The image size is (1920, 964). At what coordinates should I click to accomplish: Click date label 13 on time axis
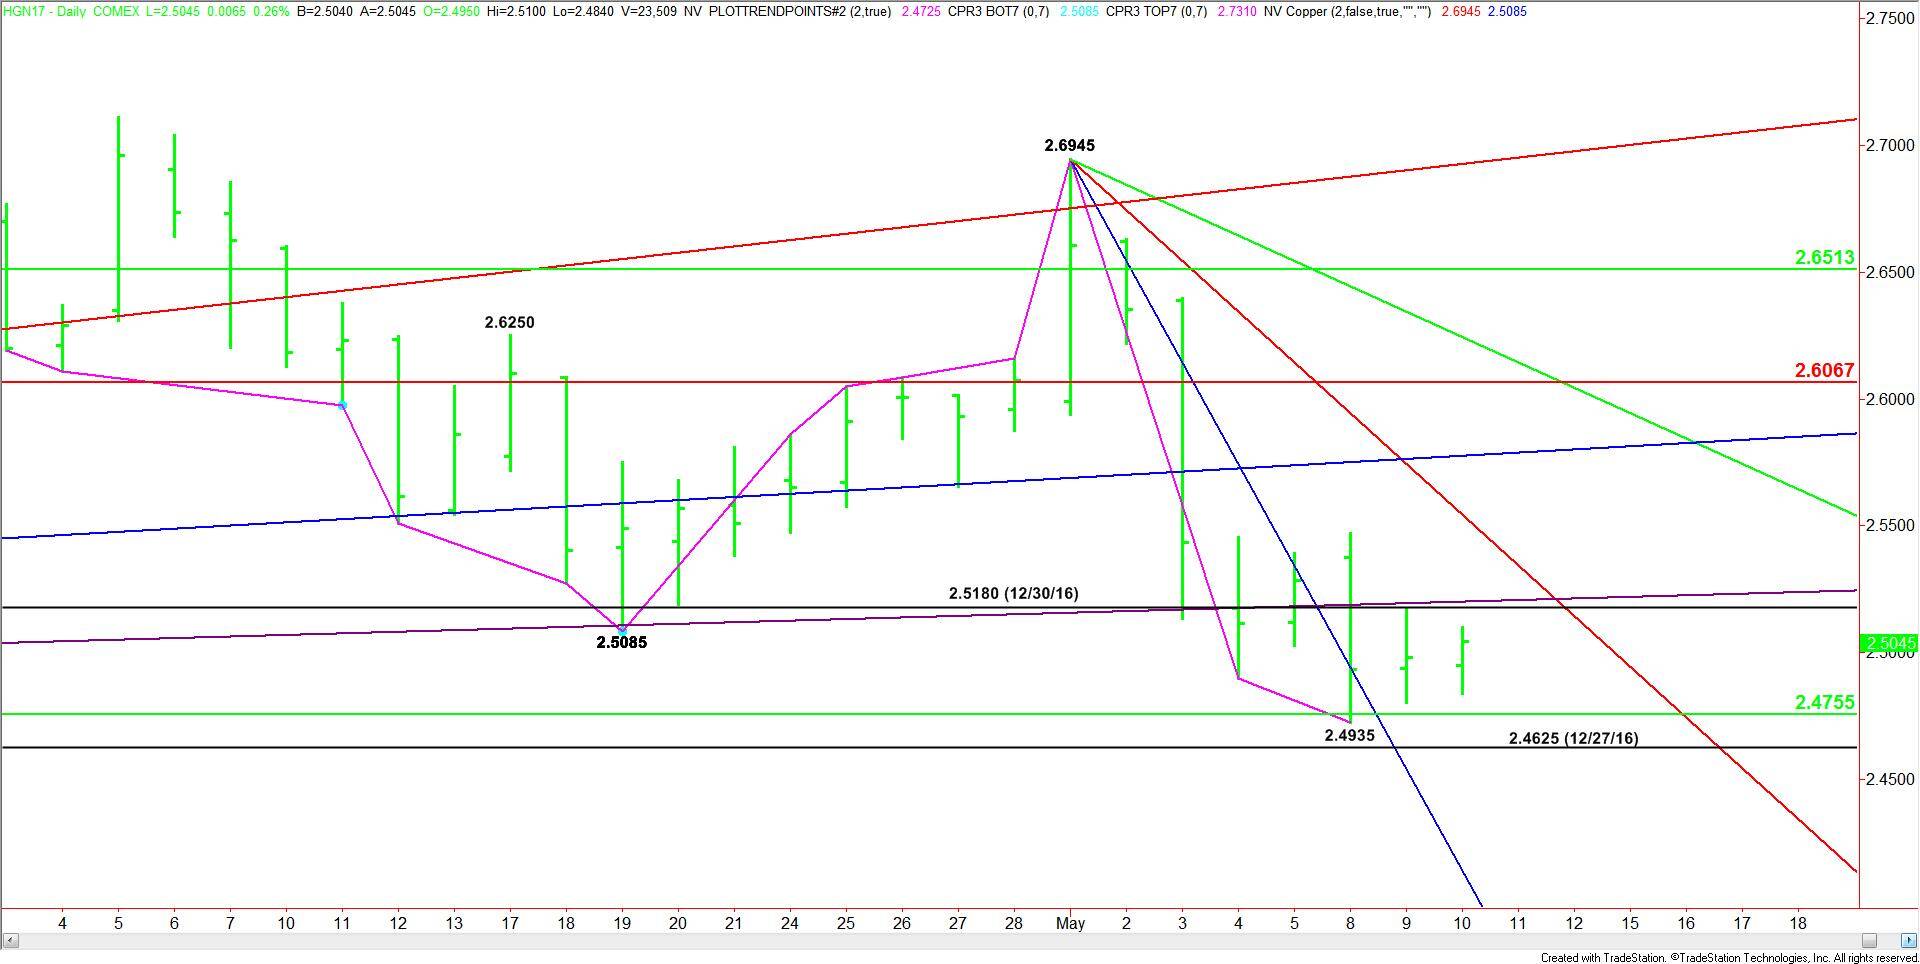453,924
